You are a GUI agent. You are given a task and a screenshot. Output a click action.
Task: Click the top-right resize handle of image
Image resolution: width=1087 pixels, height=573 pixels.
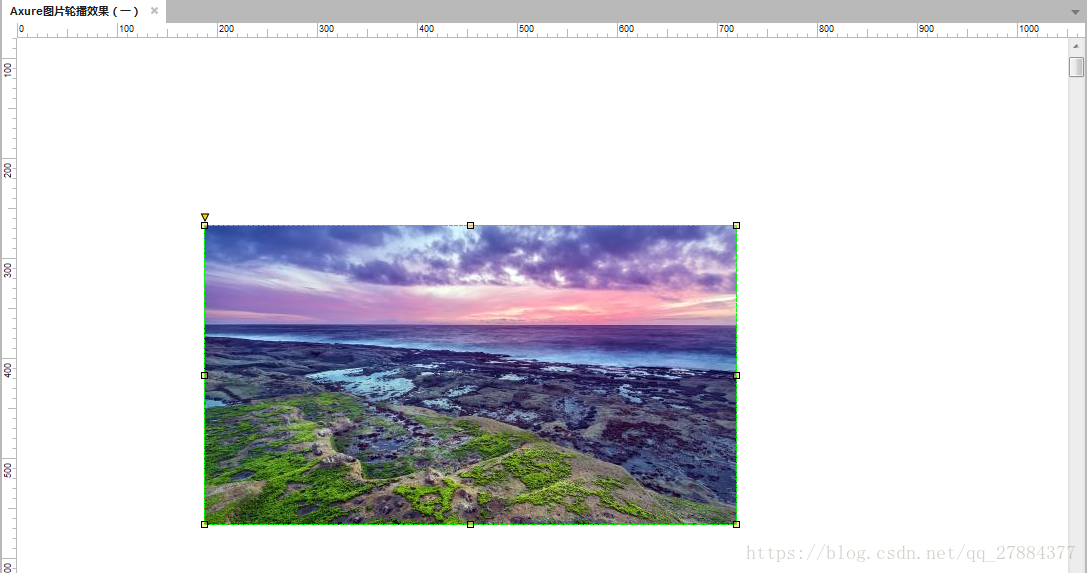pyautogui.click(x=736, y=225)
